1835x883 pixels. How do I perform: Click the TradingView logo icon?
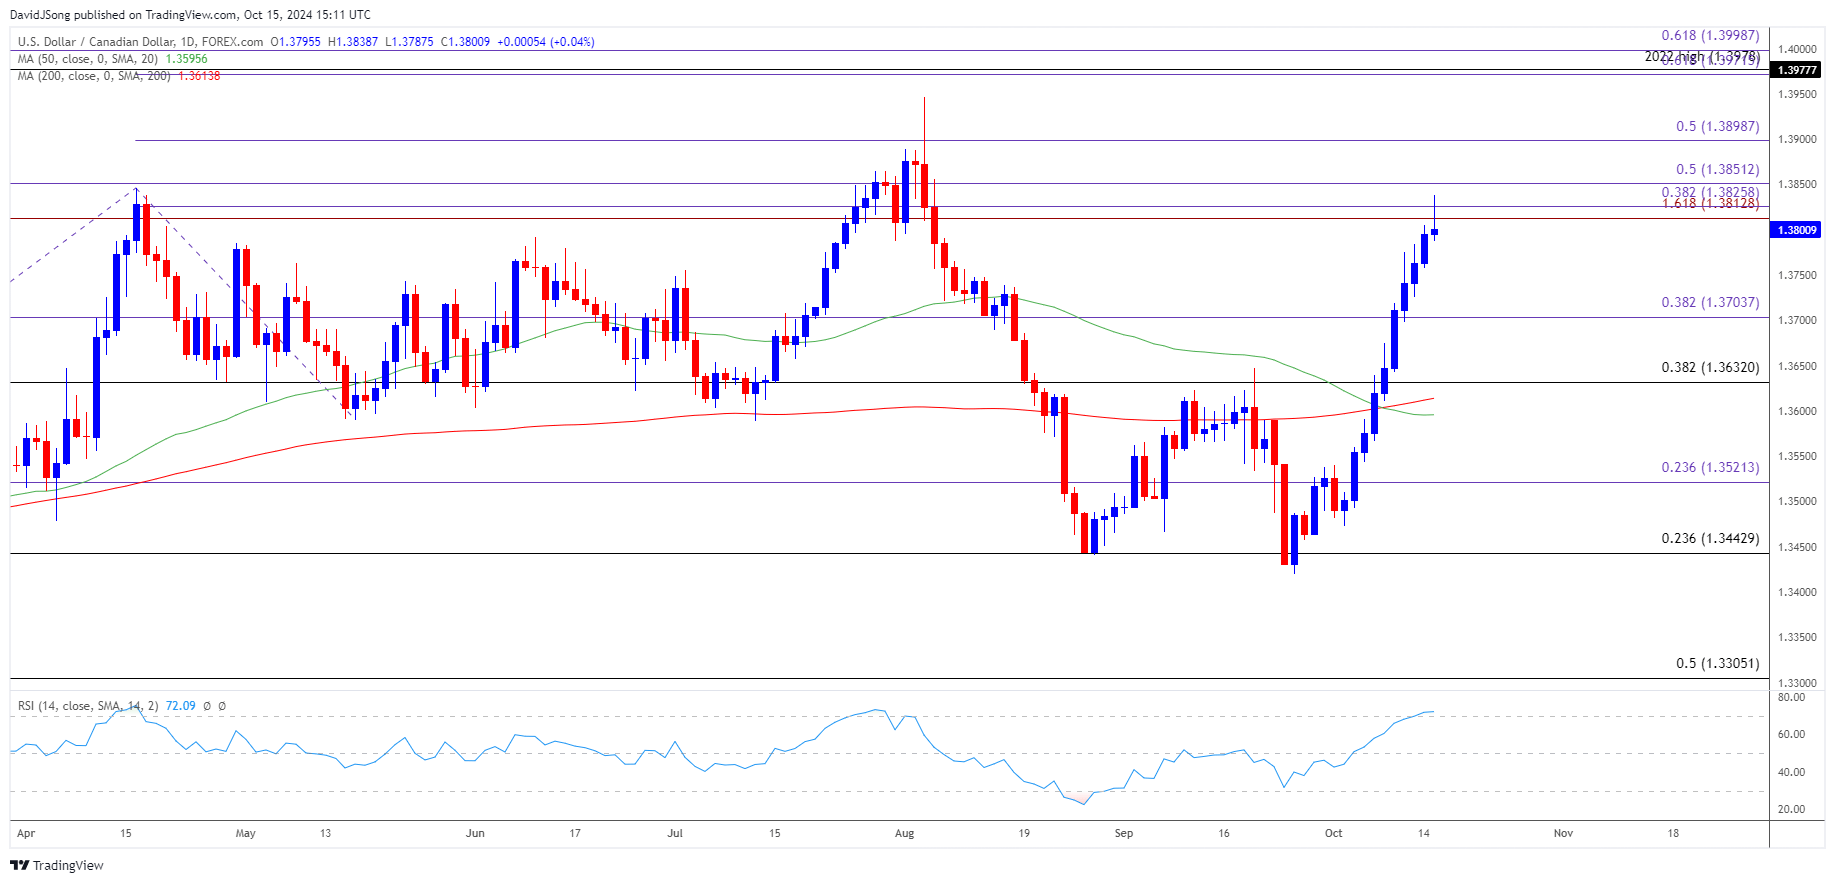pyautogui.click(x=19, y=865)
